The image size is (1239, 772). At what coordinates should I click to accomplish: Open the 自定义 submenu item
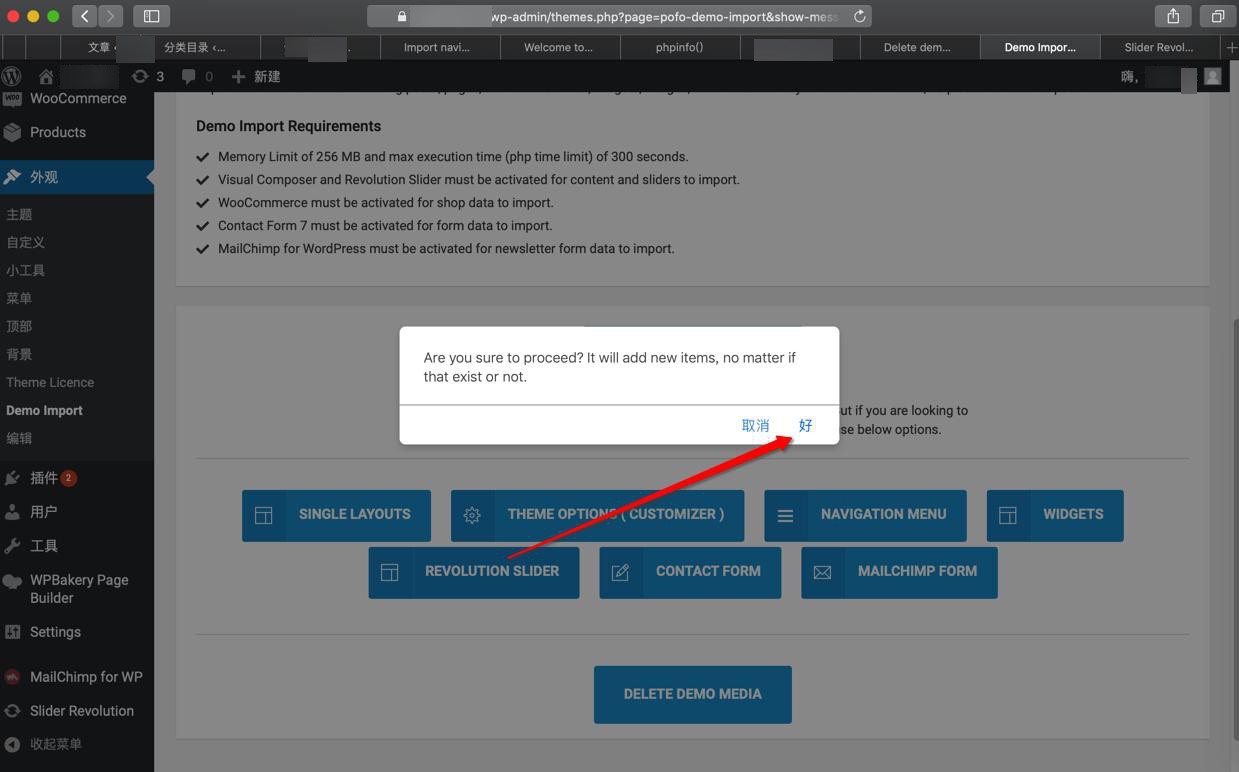(25, 242)
